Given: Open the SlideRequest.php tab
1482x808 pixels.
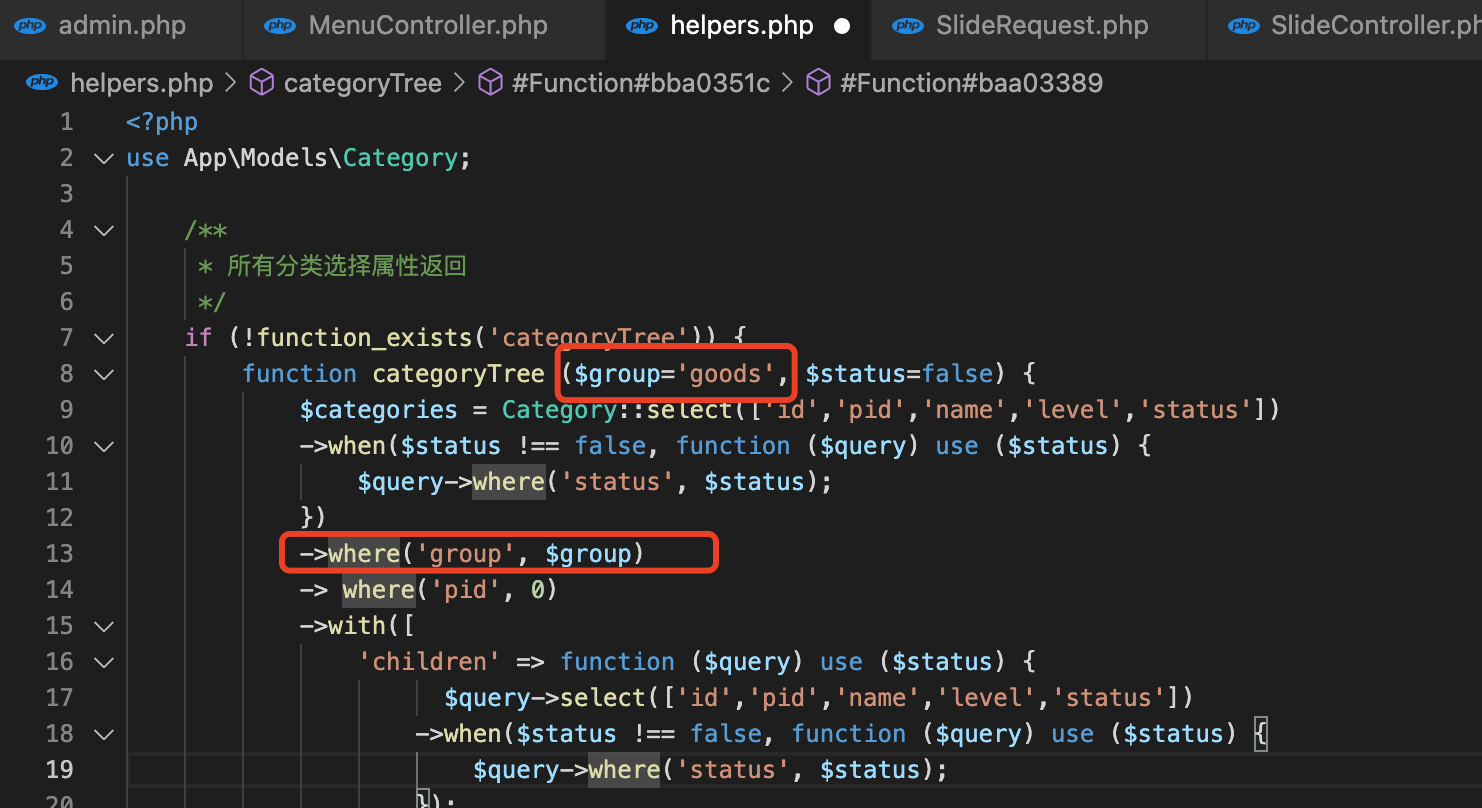Looking at the screenshot, I should click(1040, 26).
